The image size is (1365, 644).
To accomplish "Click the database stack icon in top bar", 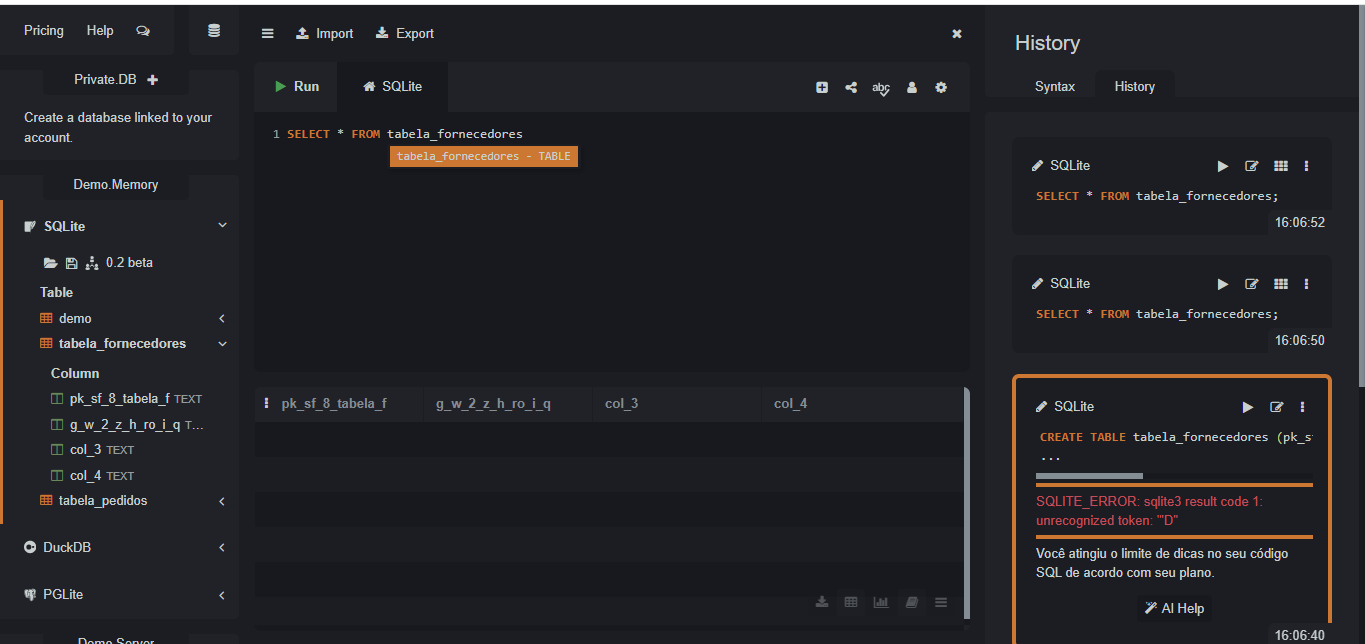I will (x=214, y=31).
